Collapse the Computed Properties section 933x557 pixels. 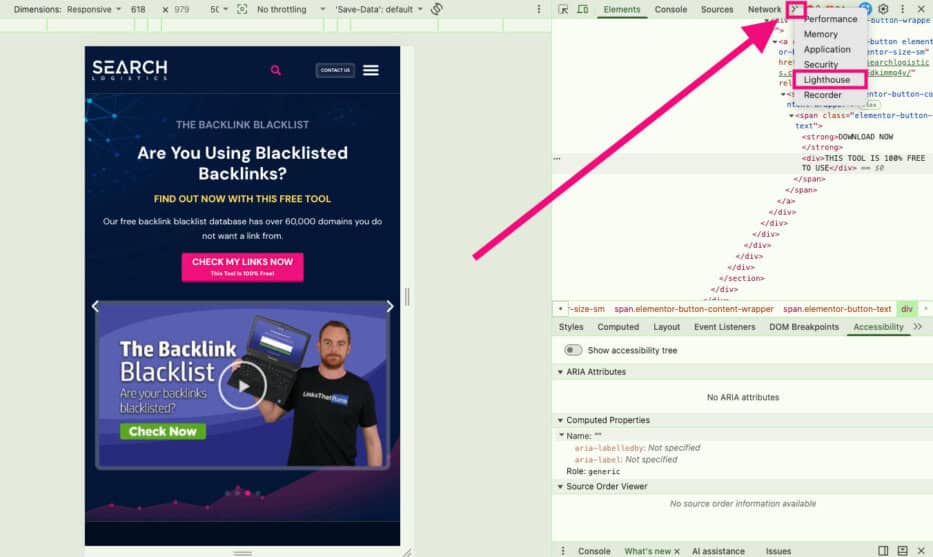[560, 420]
